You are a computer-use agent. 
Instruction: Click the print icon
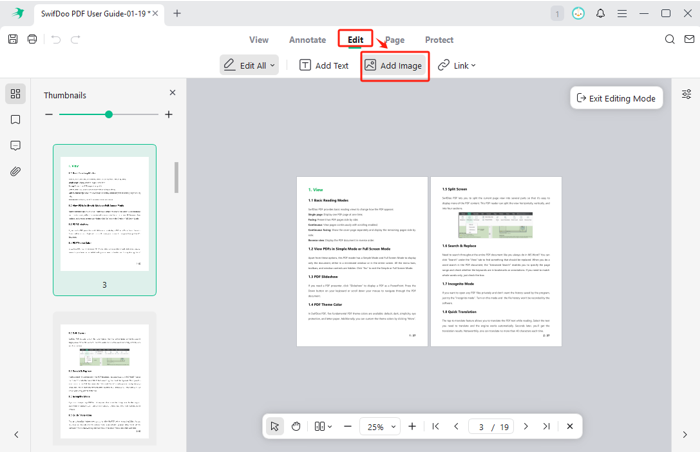click(32, 39)
